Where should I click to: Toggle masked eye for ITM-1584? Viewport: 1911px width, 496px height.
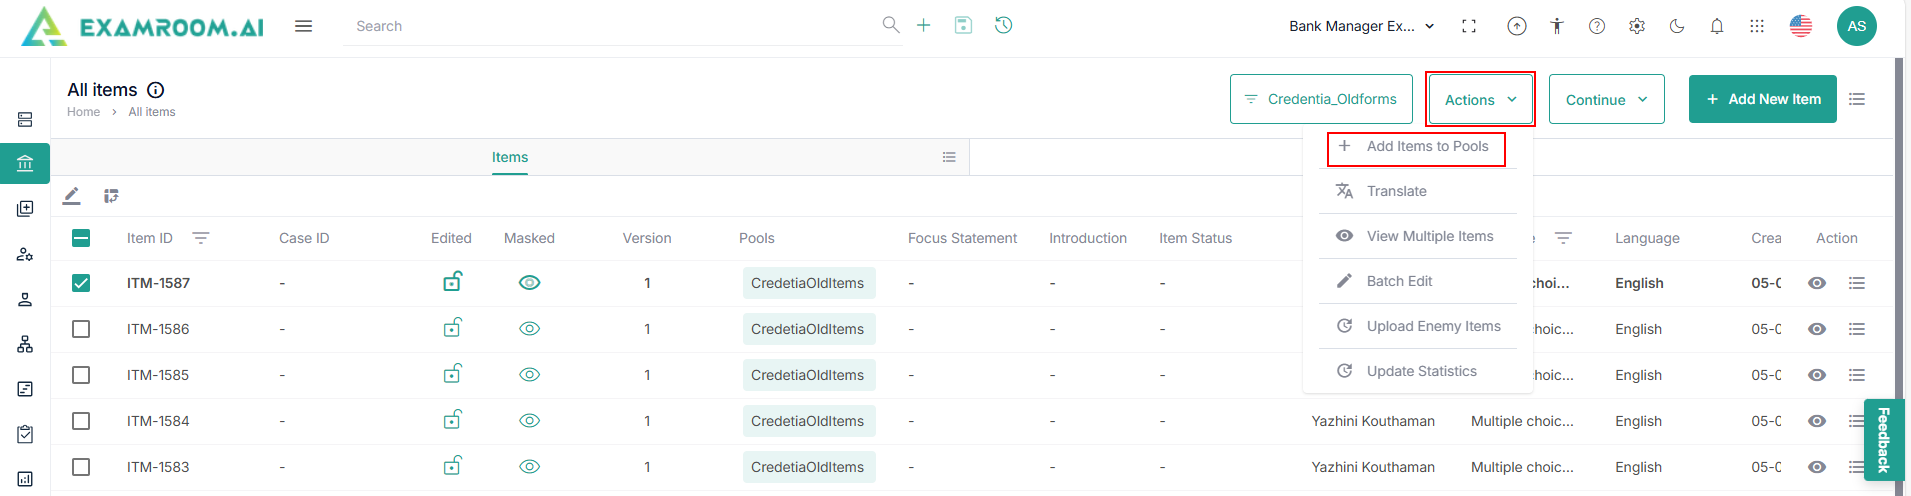530,421
